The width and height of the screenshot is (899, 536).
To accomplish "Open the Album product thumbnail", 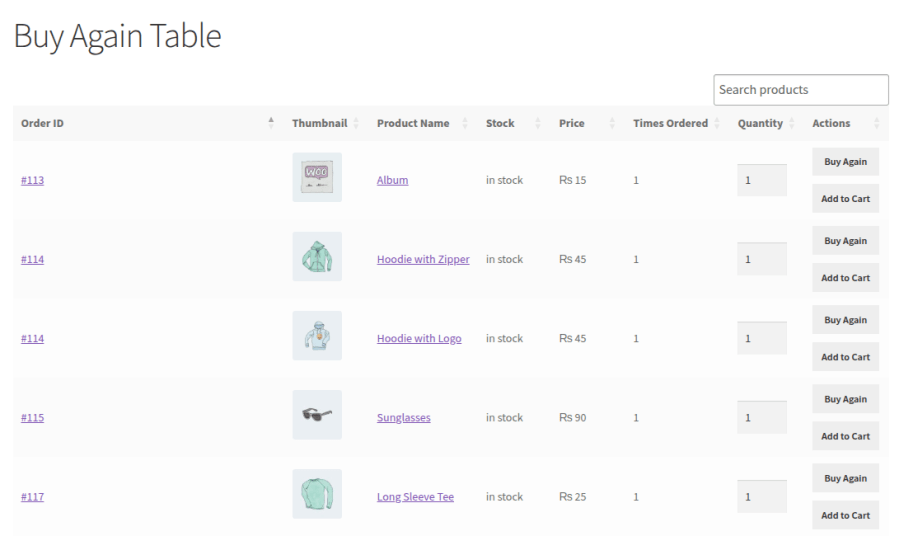I will coord(317,177).
